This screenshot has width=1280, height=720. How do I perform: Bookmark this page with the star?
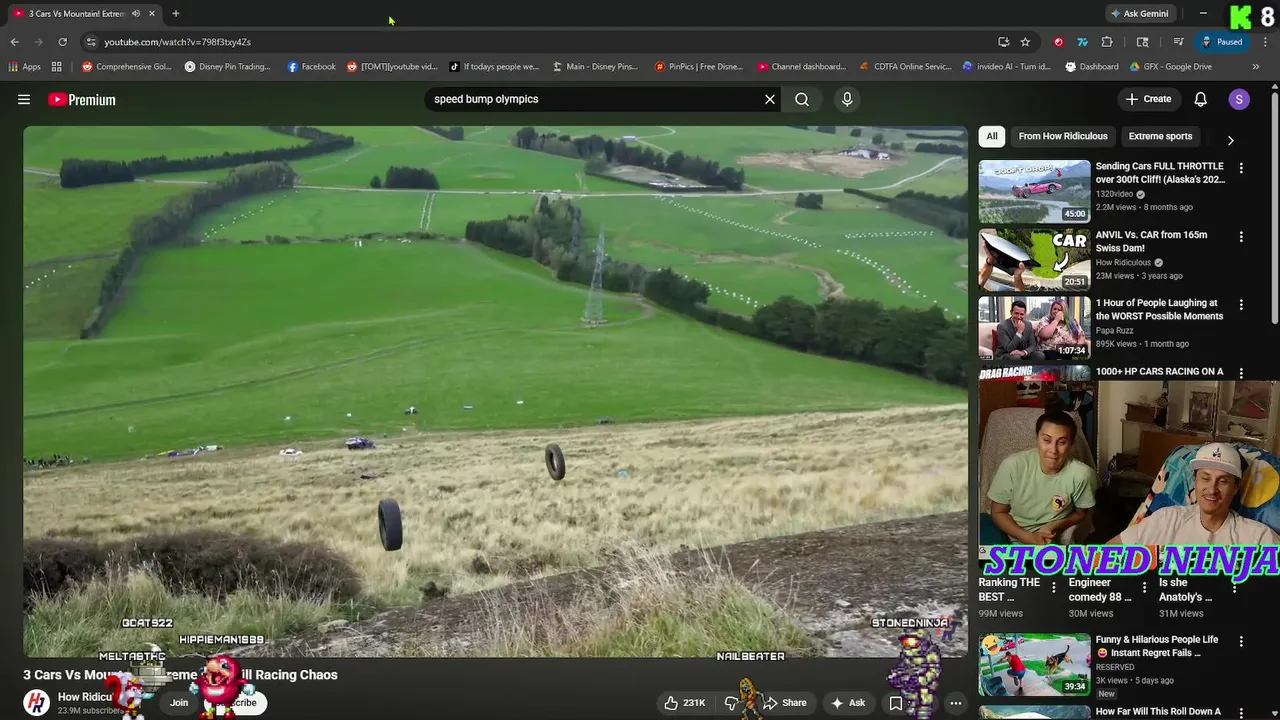(x=1025, y=42)
